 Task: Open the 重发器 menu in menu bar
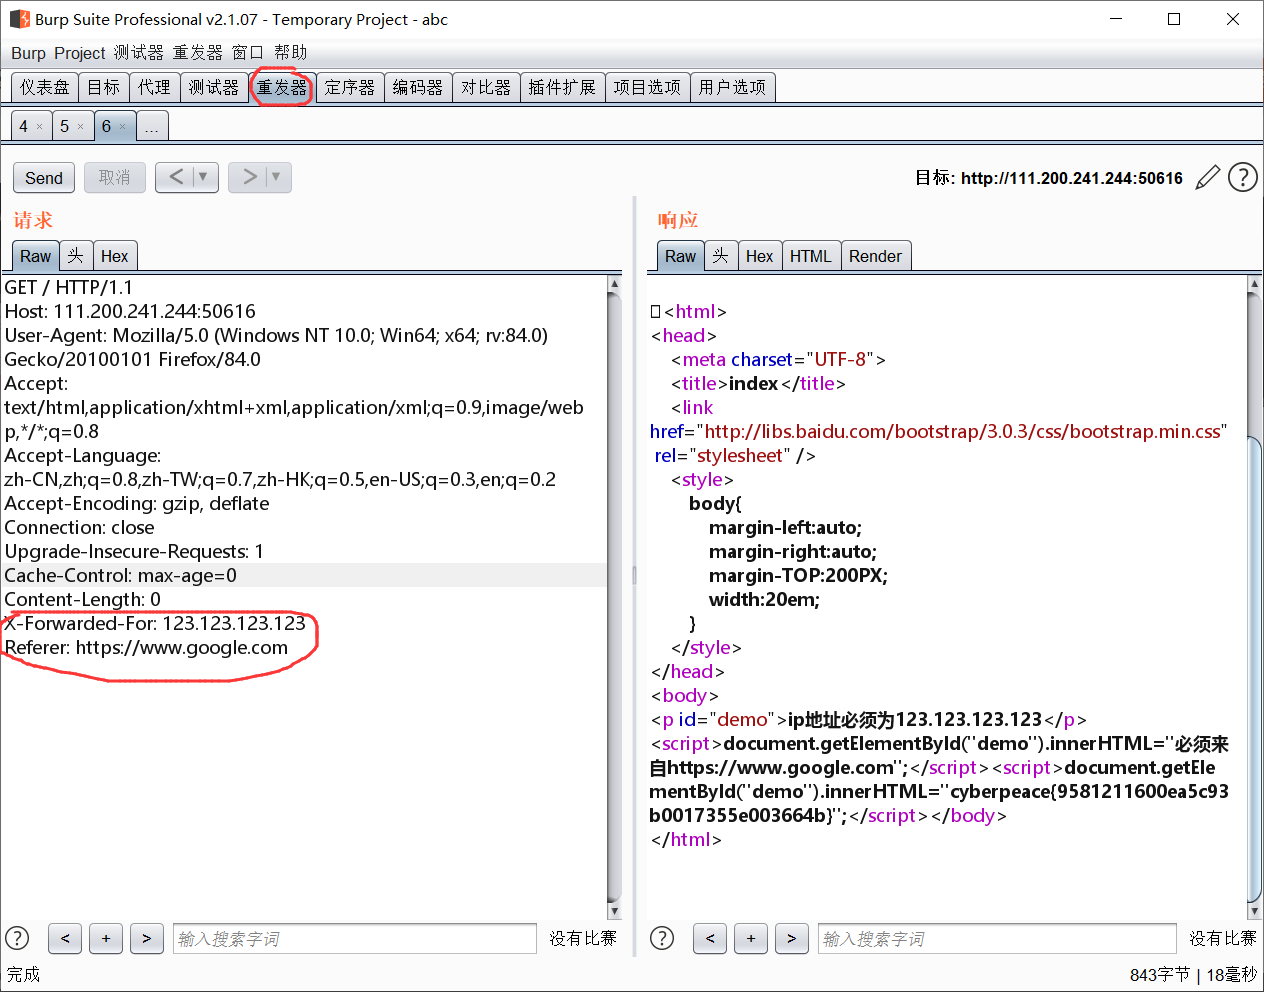[197, 53]
